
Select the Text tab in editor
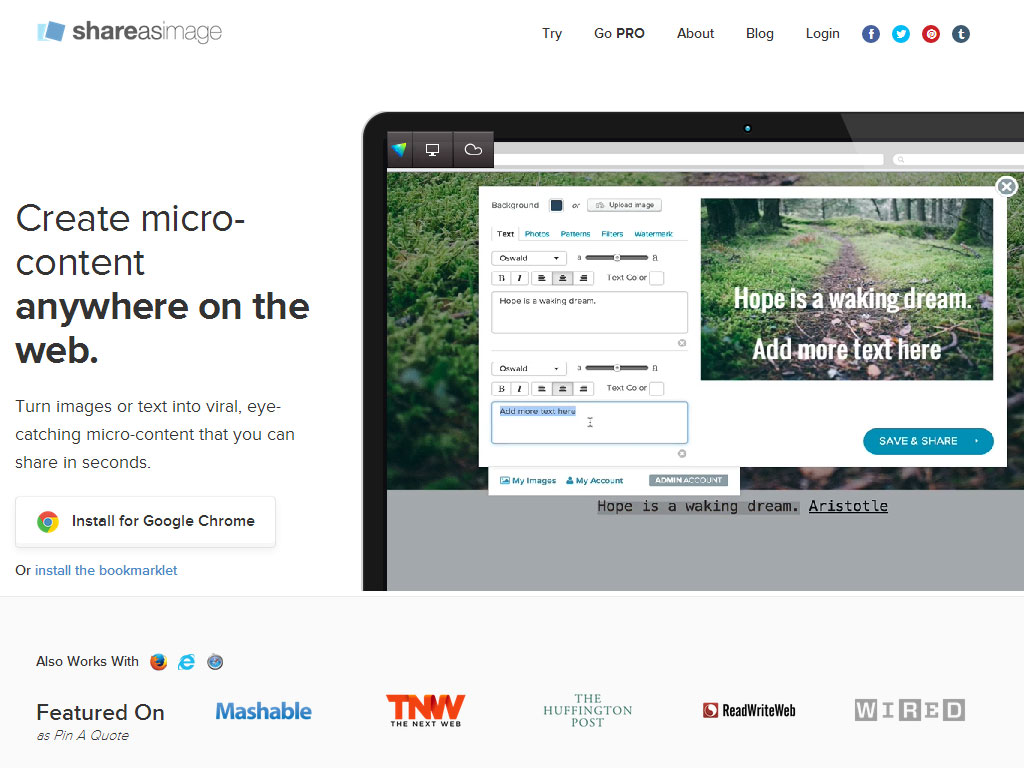coord(505,233)
